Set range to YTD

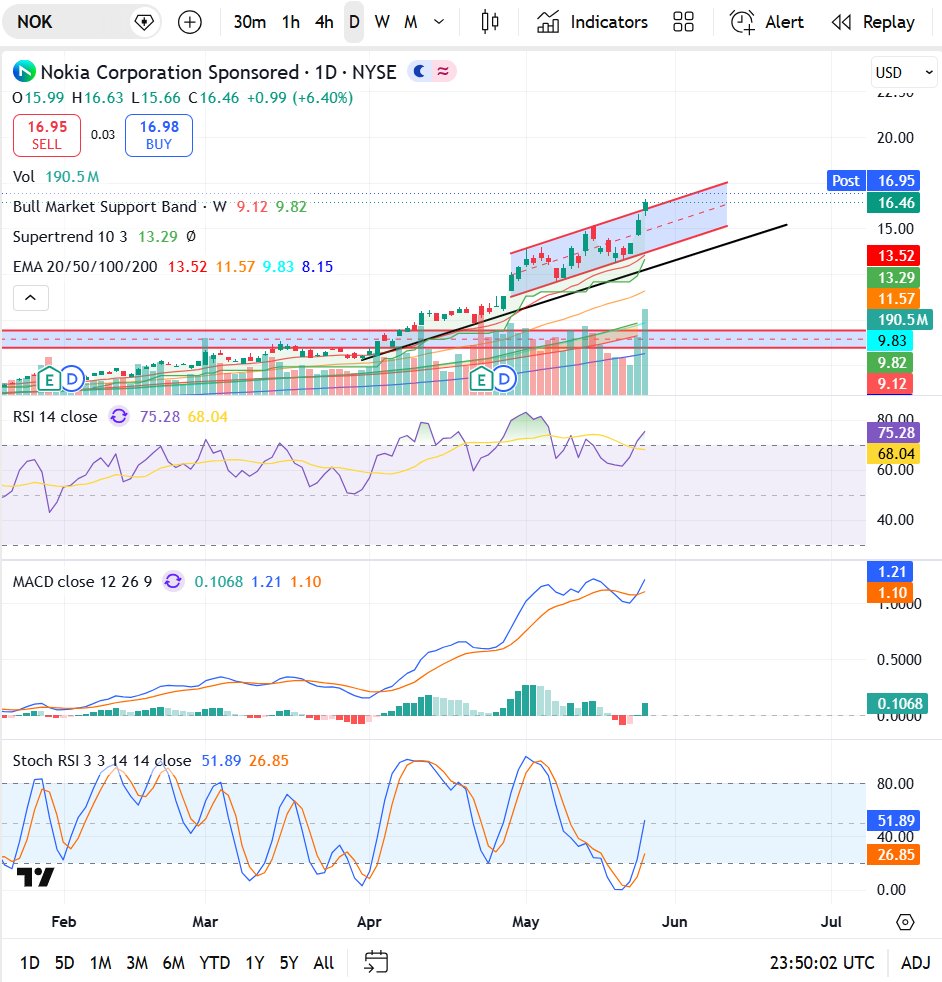214,963
